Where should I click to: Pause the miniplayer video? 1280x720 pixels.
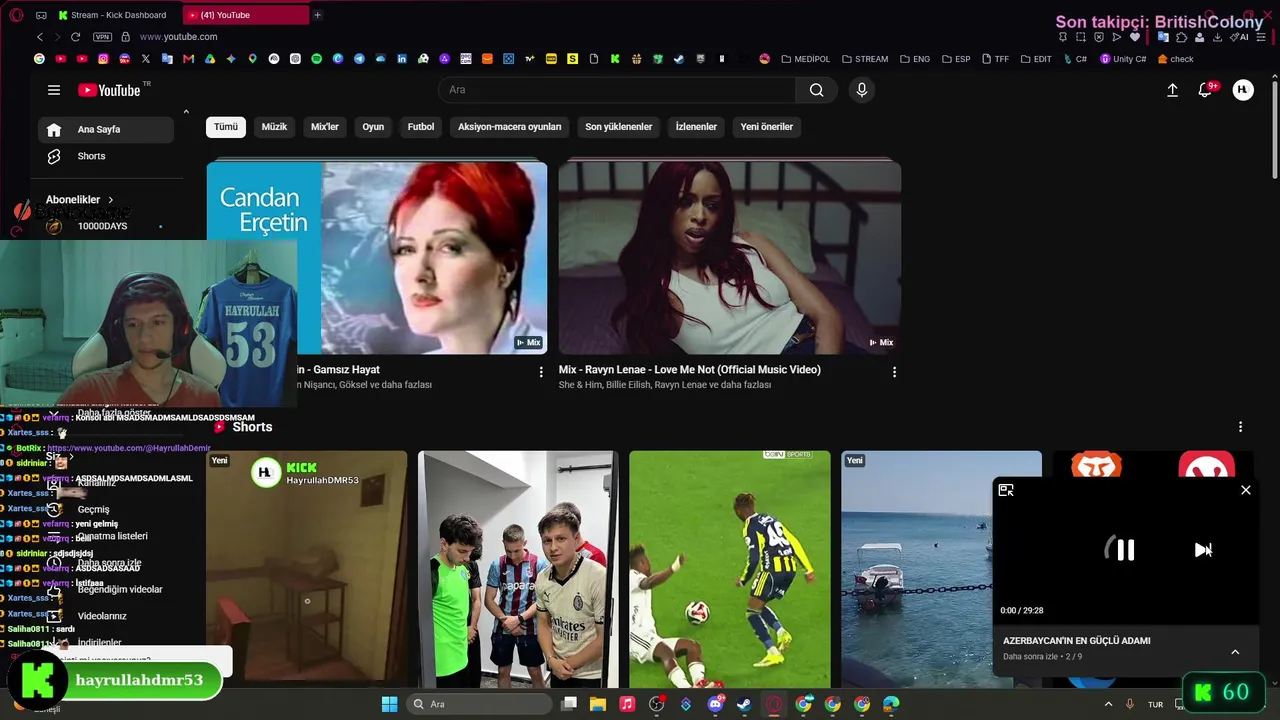click(x=1126, y=550)
